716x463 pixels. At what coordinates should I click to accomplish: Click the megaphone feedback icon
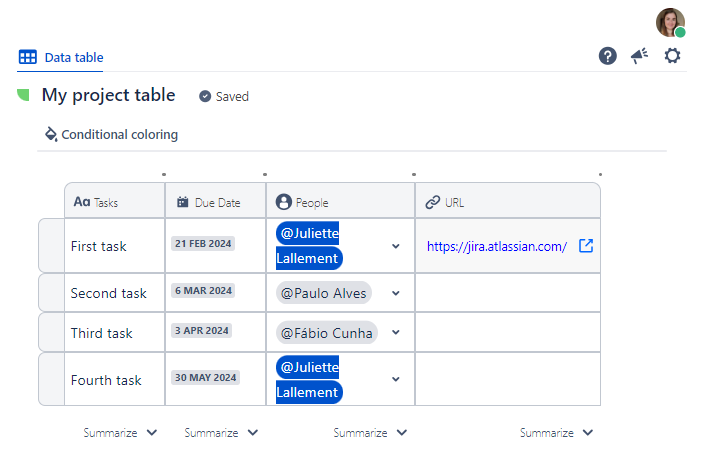pos(640,56)
